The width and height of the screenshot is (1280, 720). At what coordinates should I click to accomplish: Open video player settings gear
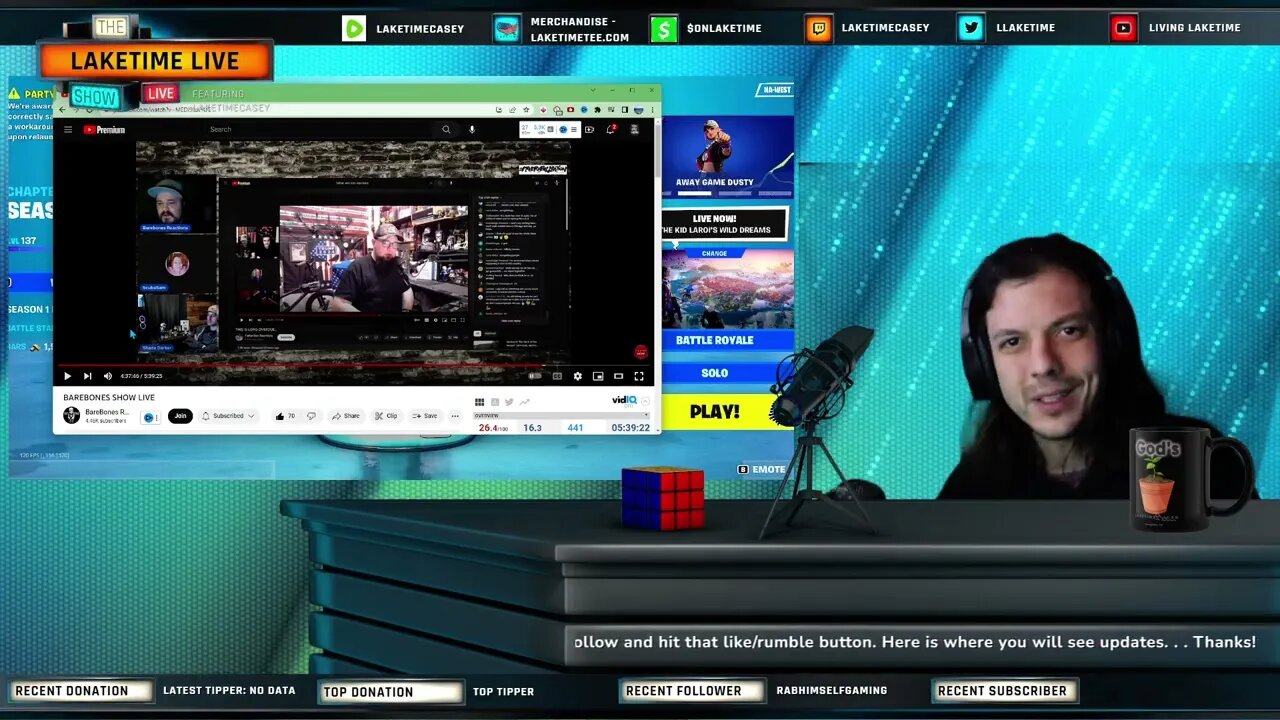click(x=577, y=376)
